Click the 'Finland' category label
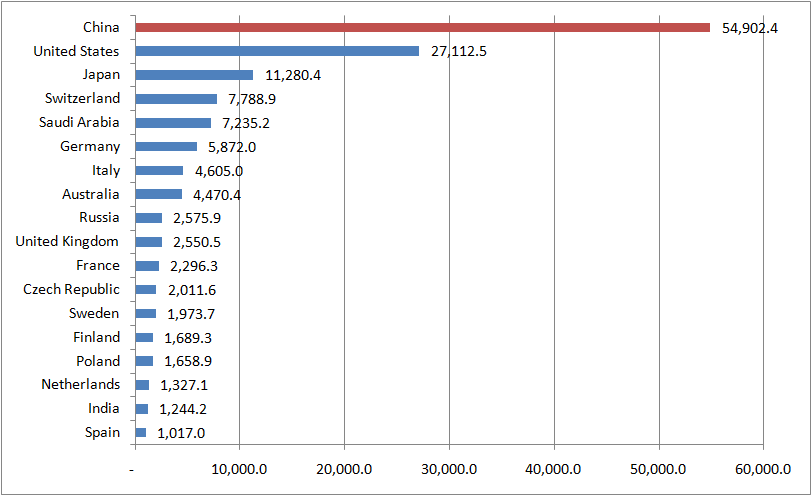 [x=97, y=337]
